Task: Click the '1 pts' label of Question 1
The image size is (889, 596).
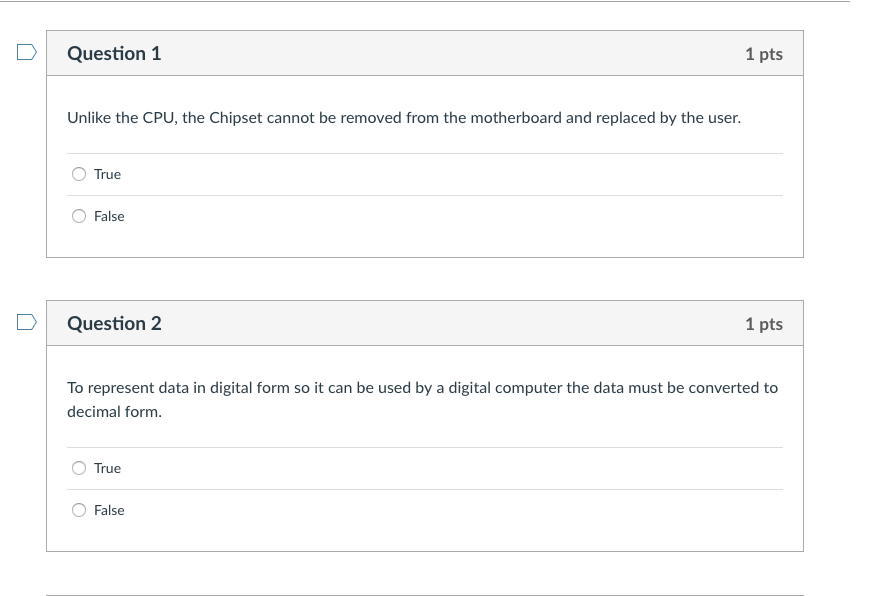Action: [x=763, y=54]
